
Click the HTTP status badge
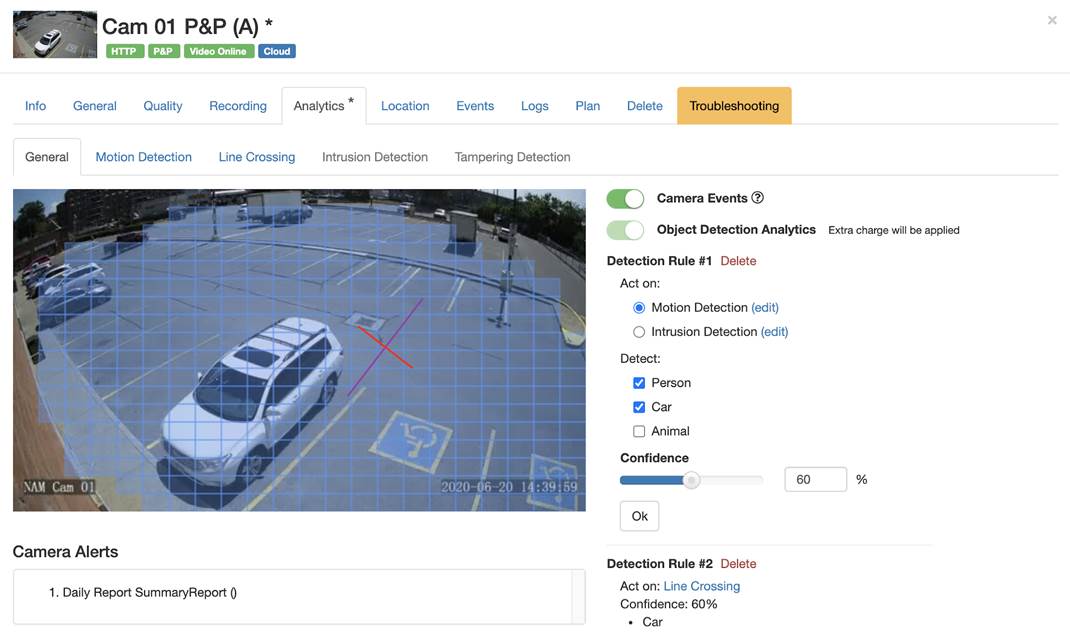coord(124,50)
